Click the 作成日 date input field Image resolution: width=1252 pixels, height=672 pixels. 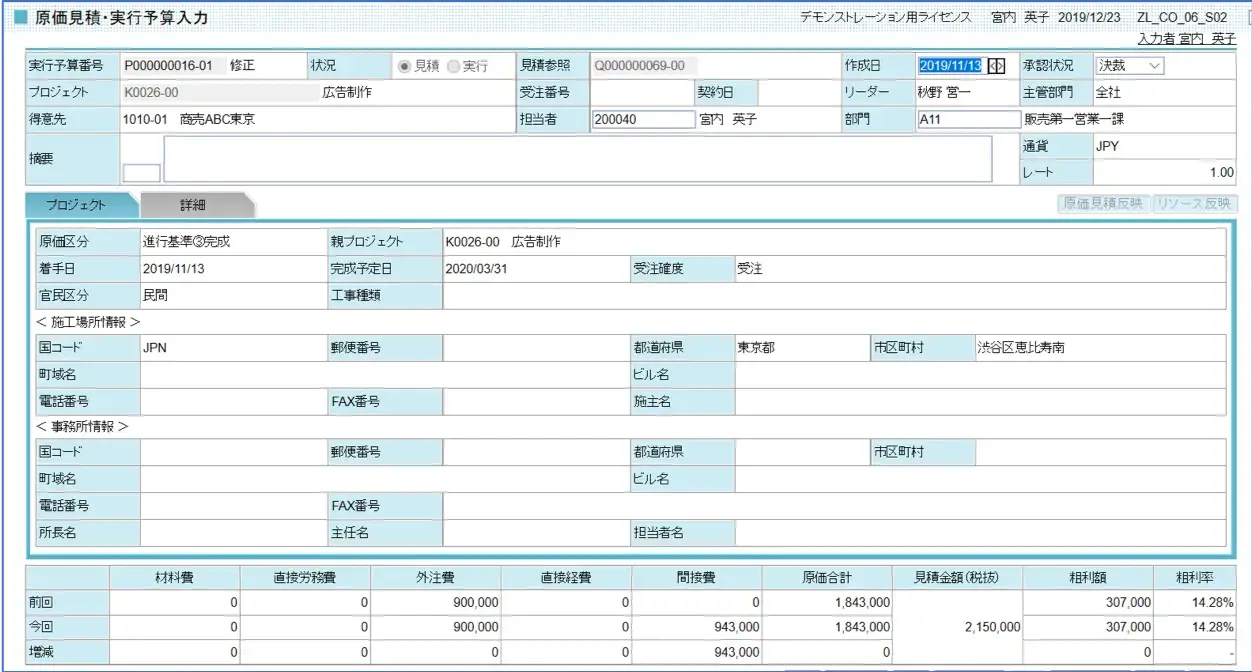(x=949, y=66)
